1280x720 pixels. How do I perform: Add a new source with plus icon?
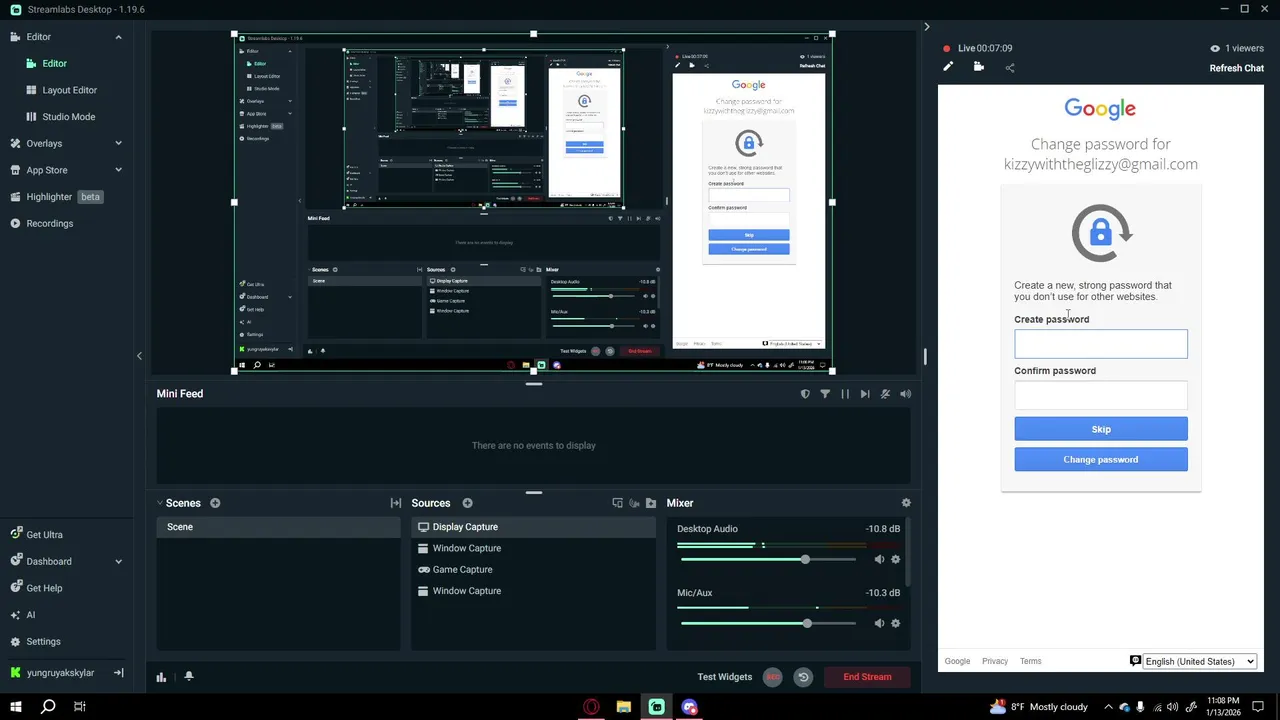pos(467,503)
